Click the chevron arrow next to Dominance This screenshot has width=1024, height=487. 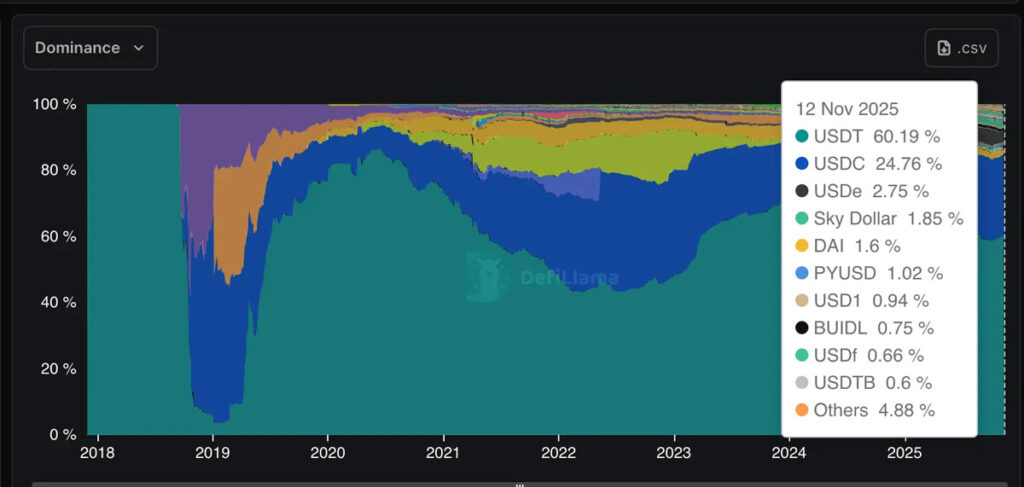[138, 48]
